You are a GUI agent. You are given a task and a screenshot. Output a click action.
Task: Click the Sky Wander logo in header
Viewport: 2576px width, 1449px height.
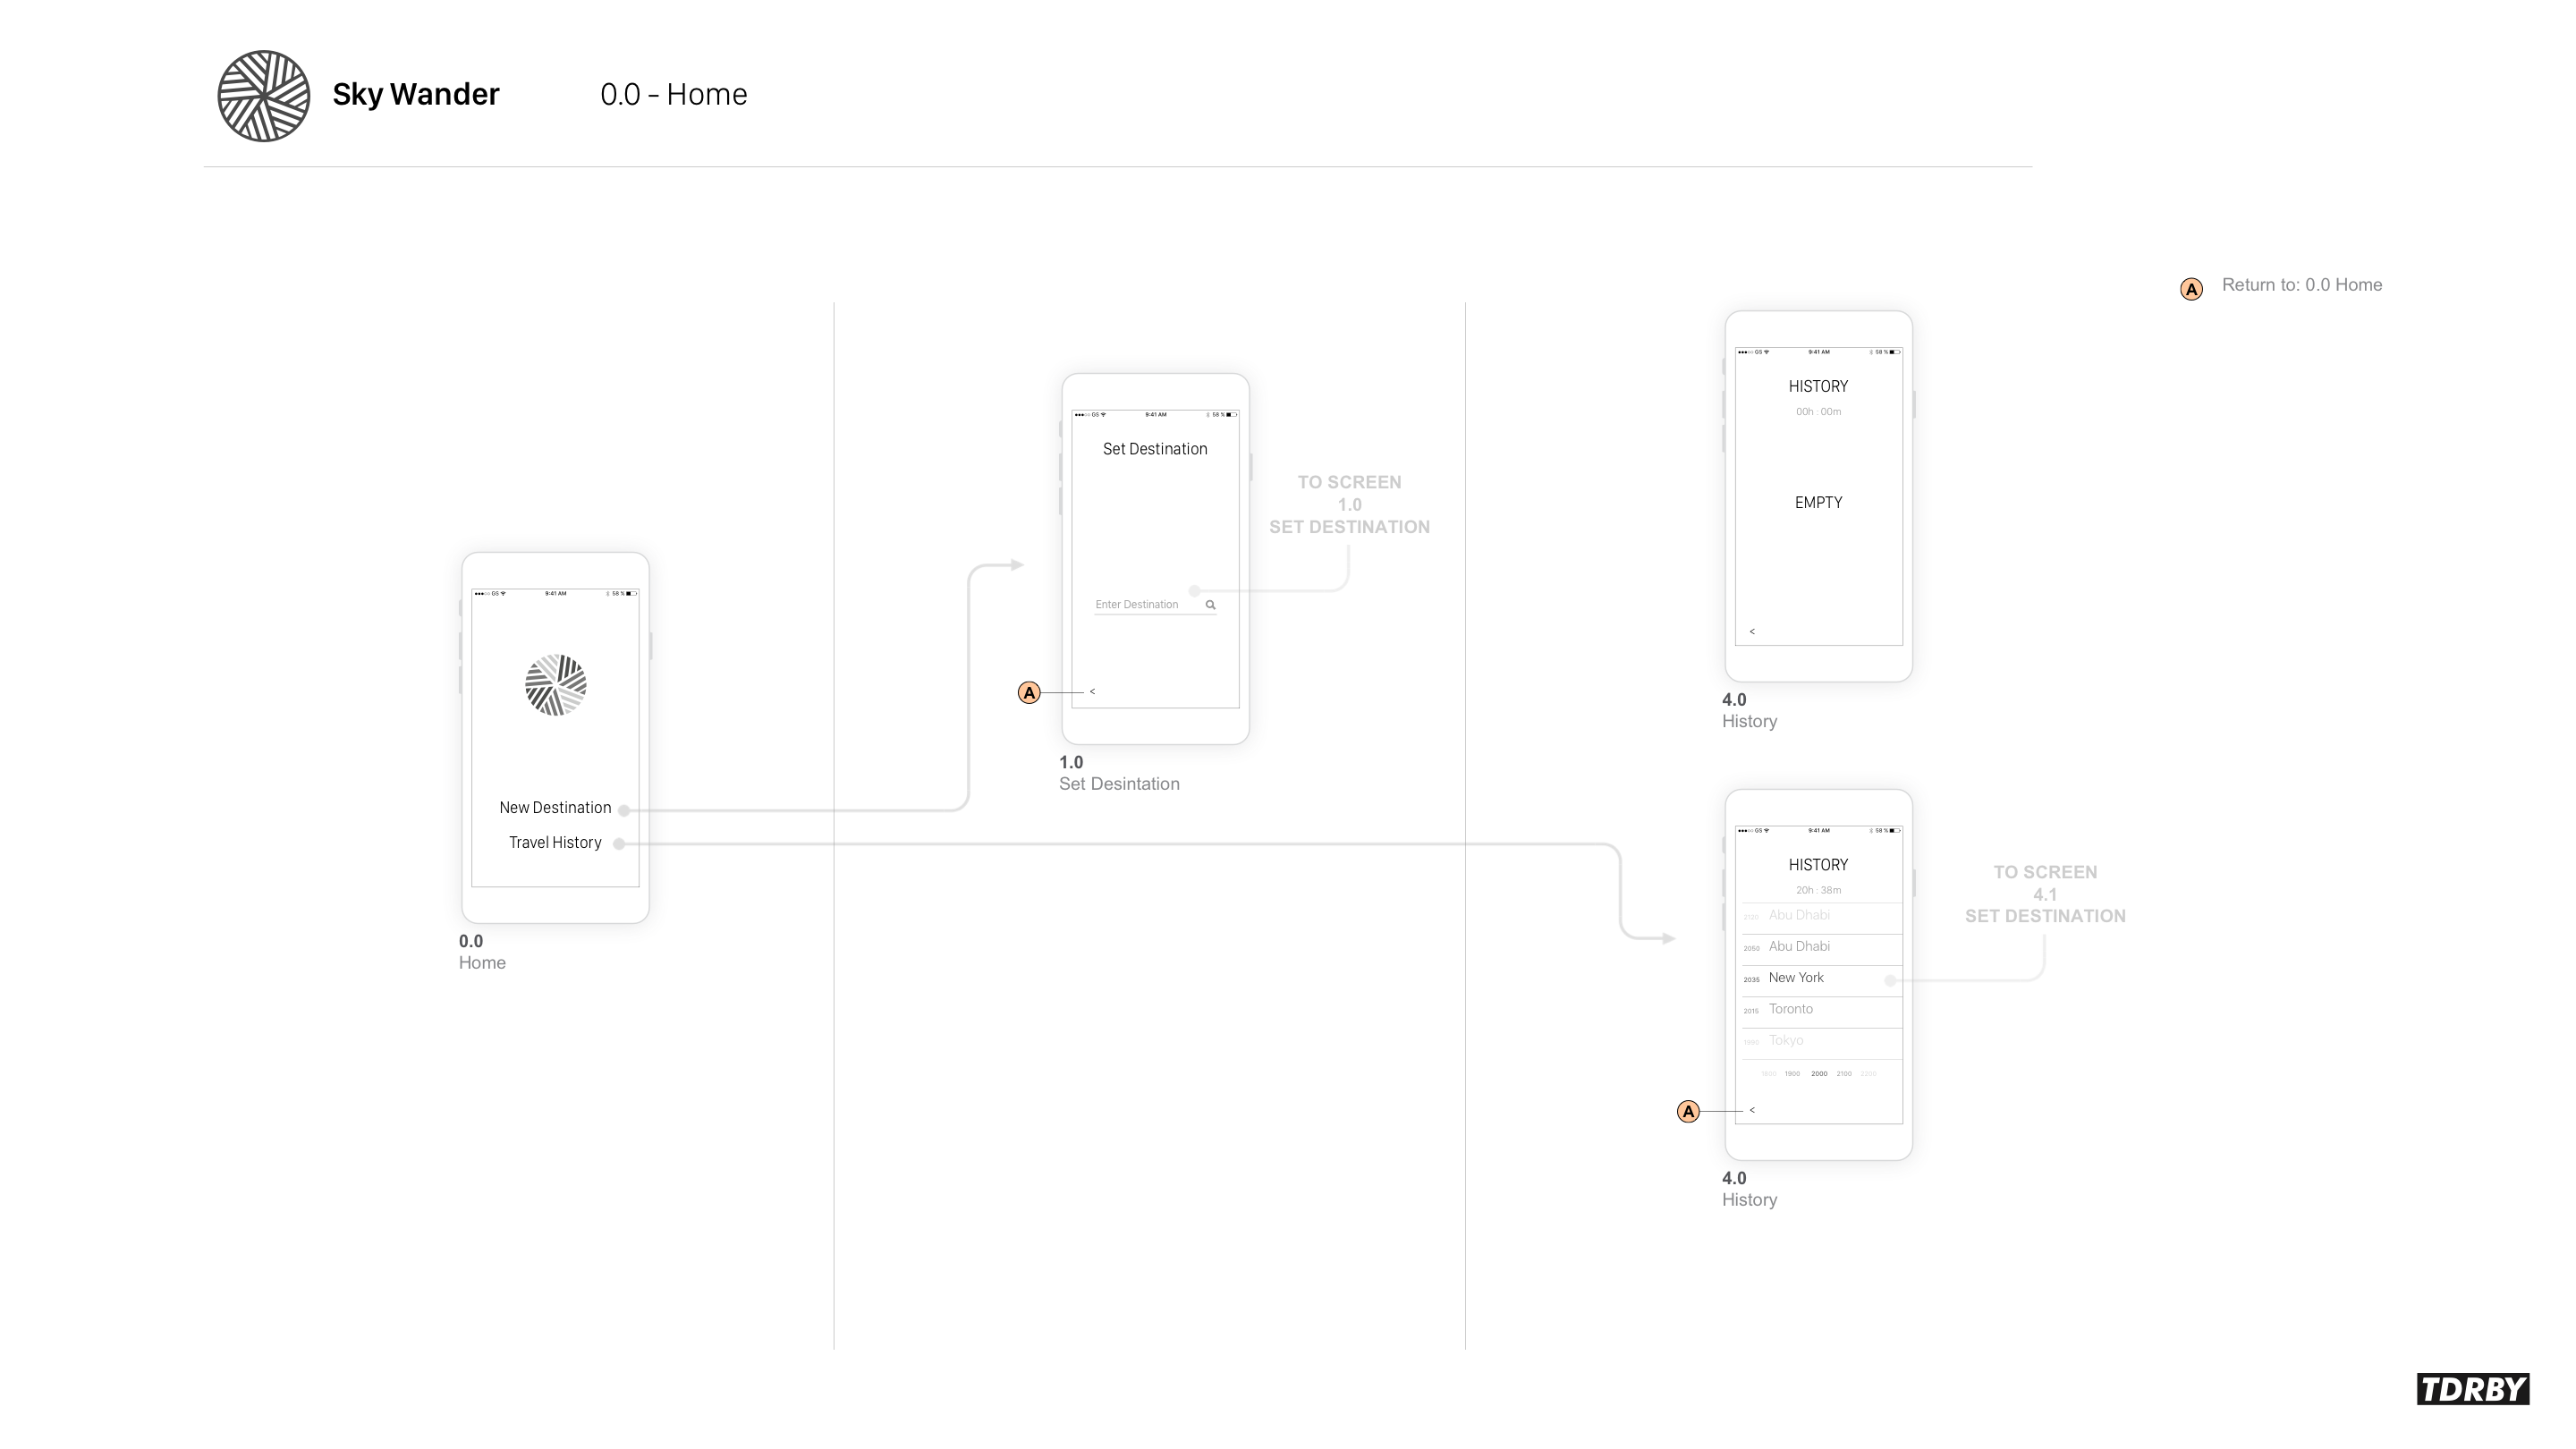click(263, 96)
